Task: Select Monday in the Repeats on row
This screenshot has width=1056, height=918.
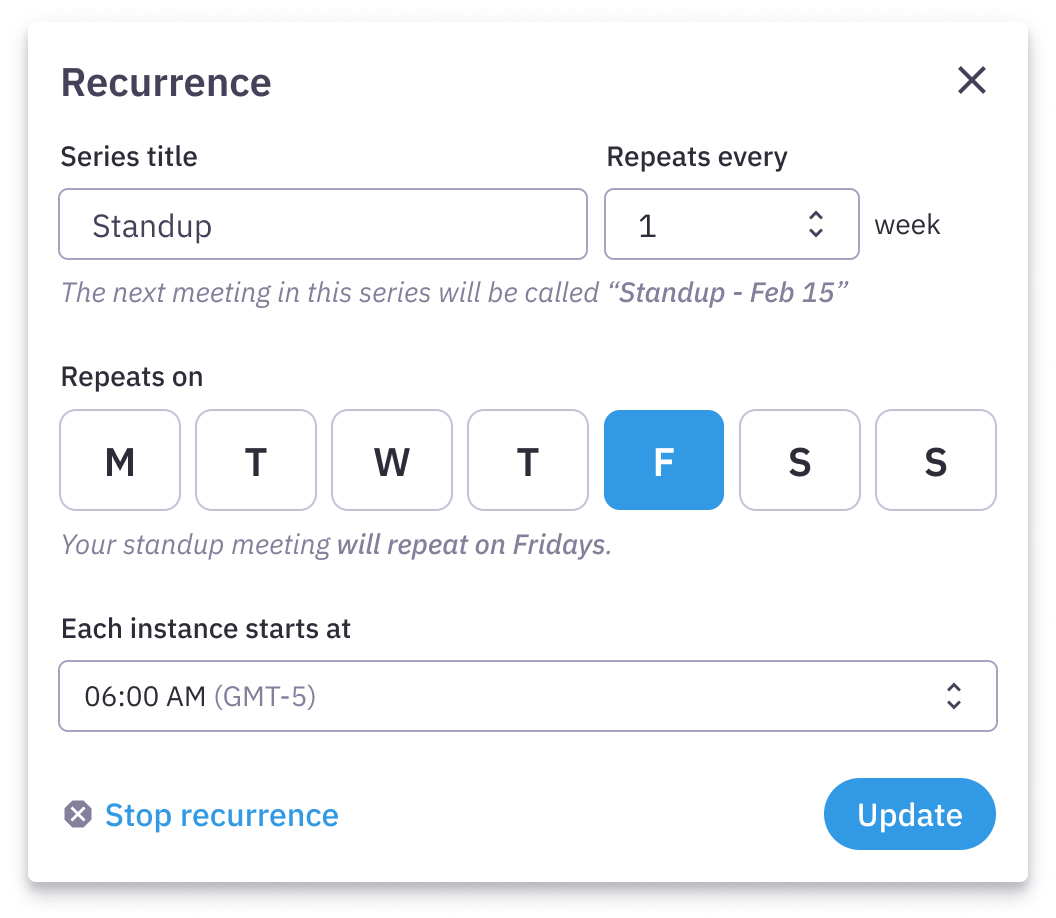Action: point(120,460)
